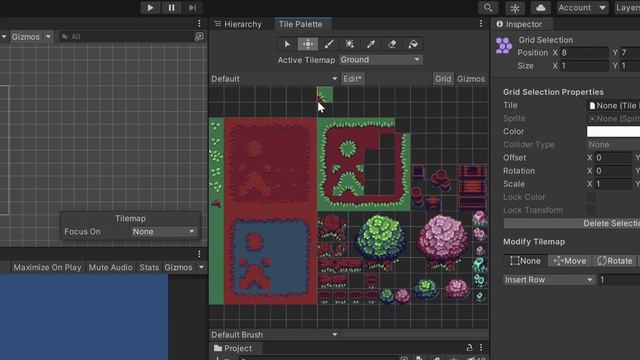Select the Paintbrush tool in Tile Palette

click(x=329, y=44)
